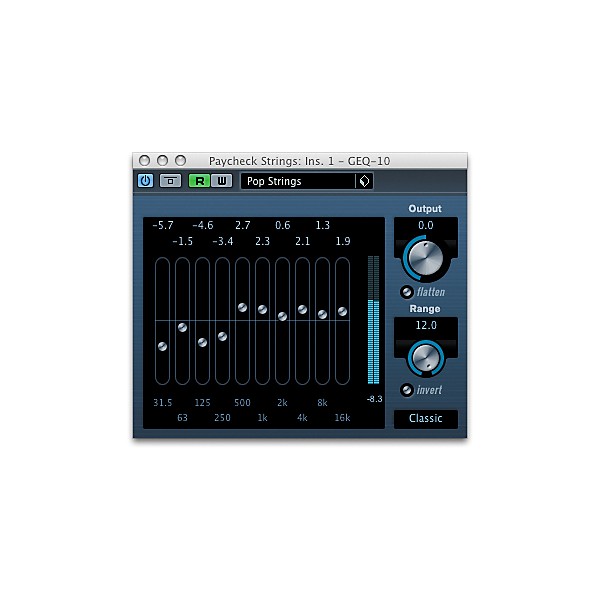
Task: Click the 2.1 gain value
Action: (302, 241)
